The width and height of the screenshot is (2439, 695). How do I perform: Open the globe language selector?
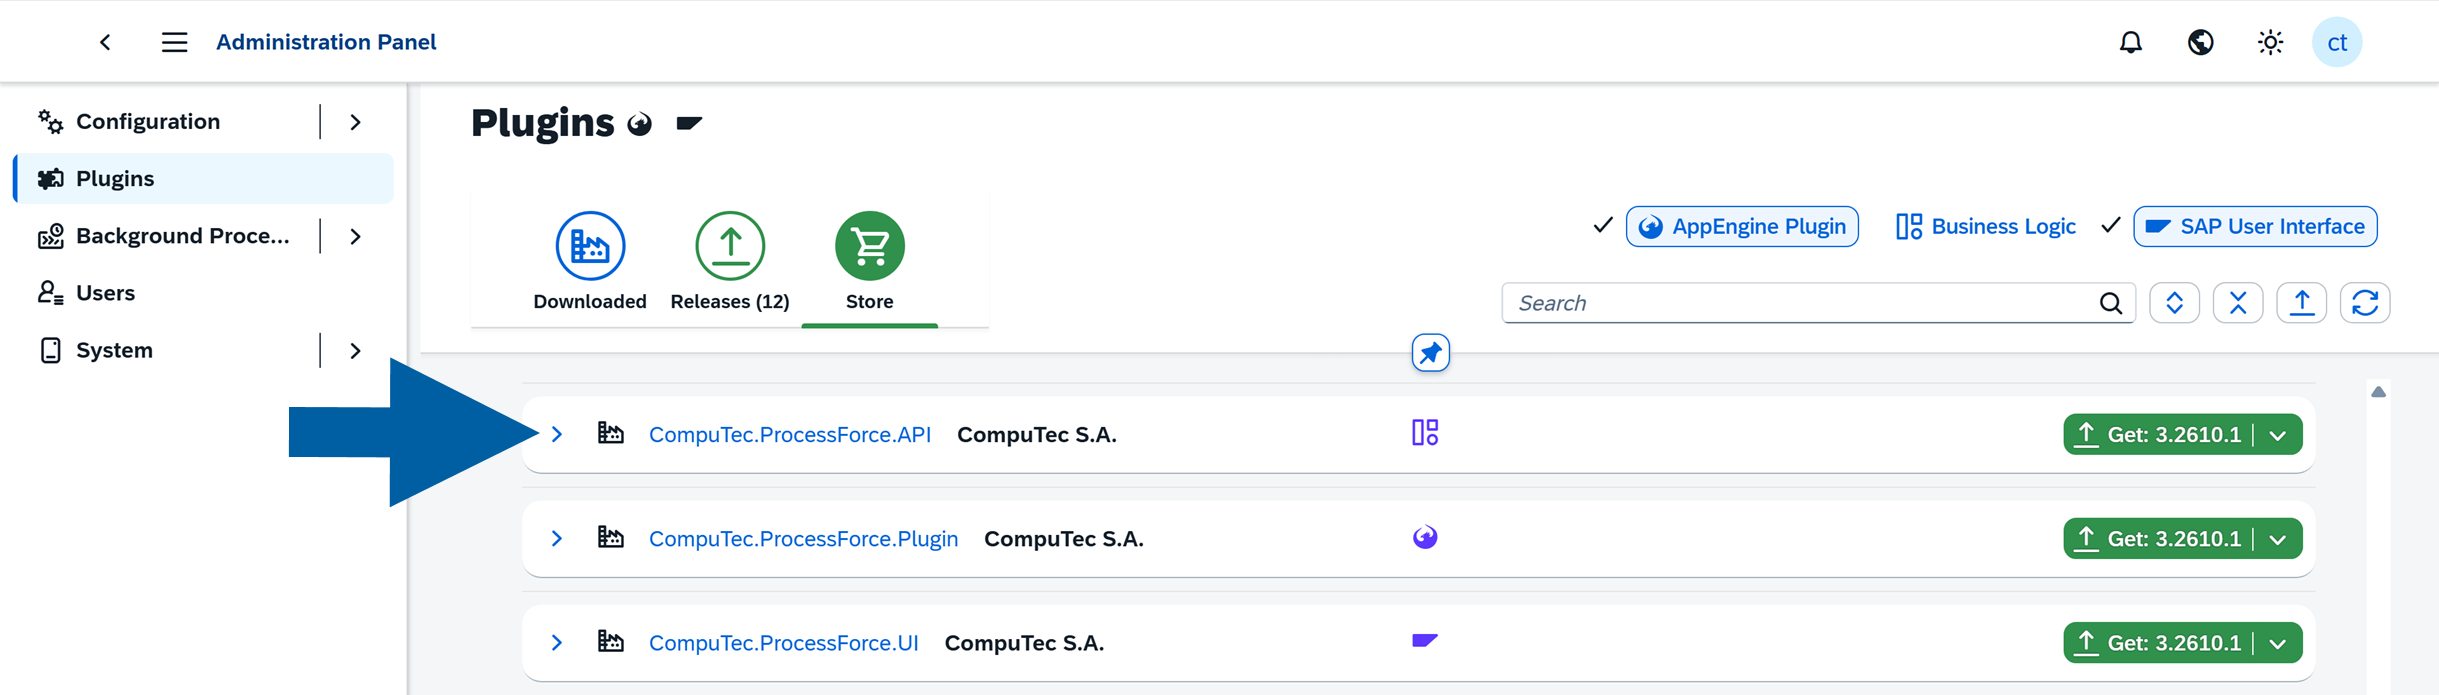click(x=2200, y=42)
